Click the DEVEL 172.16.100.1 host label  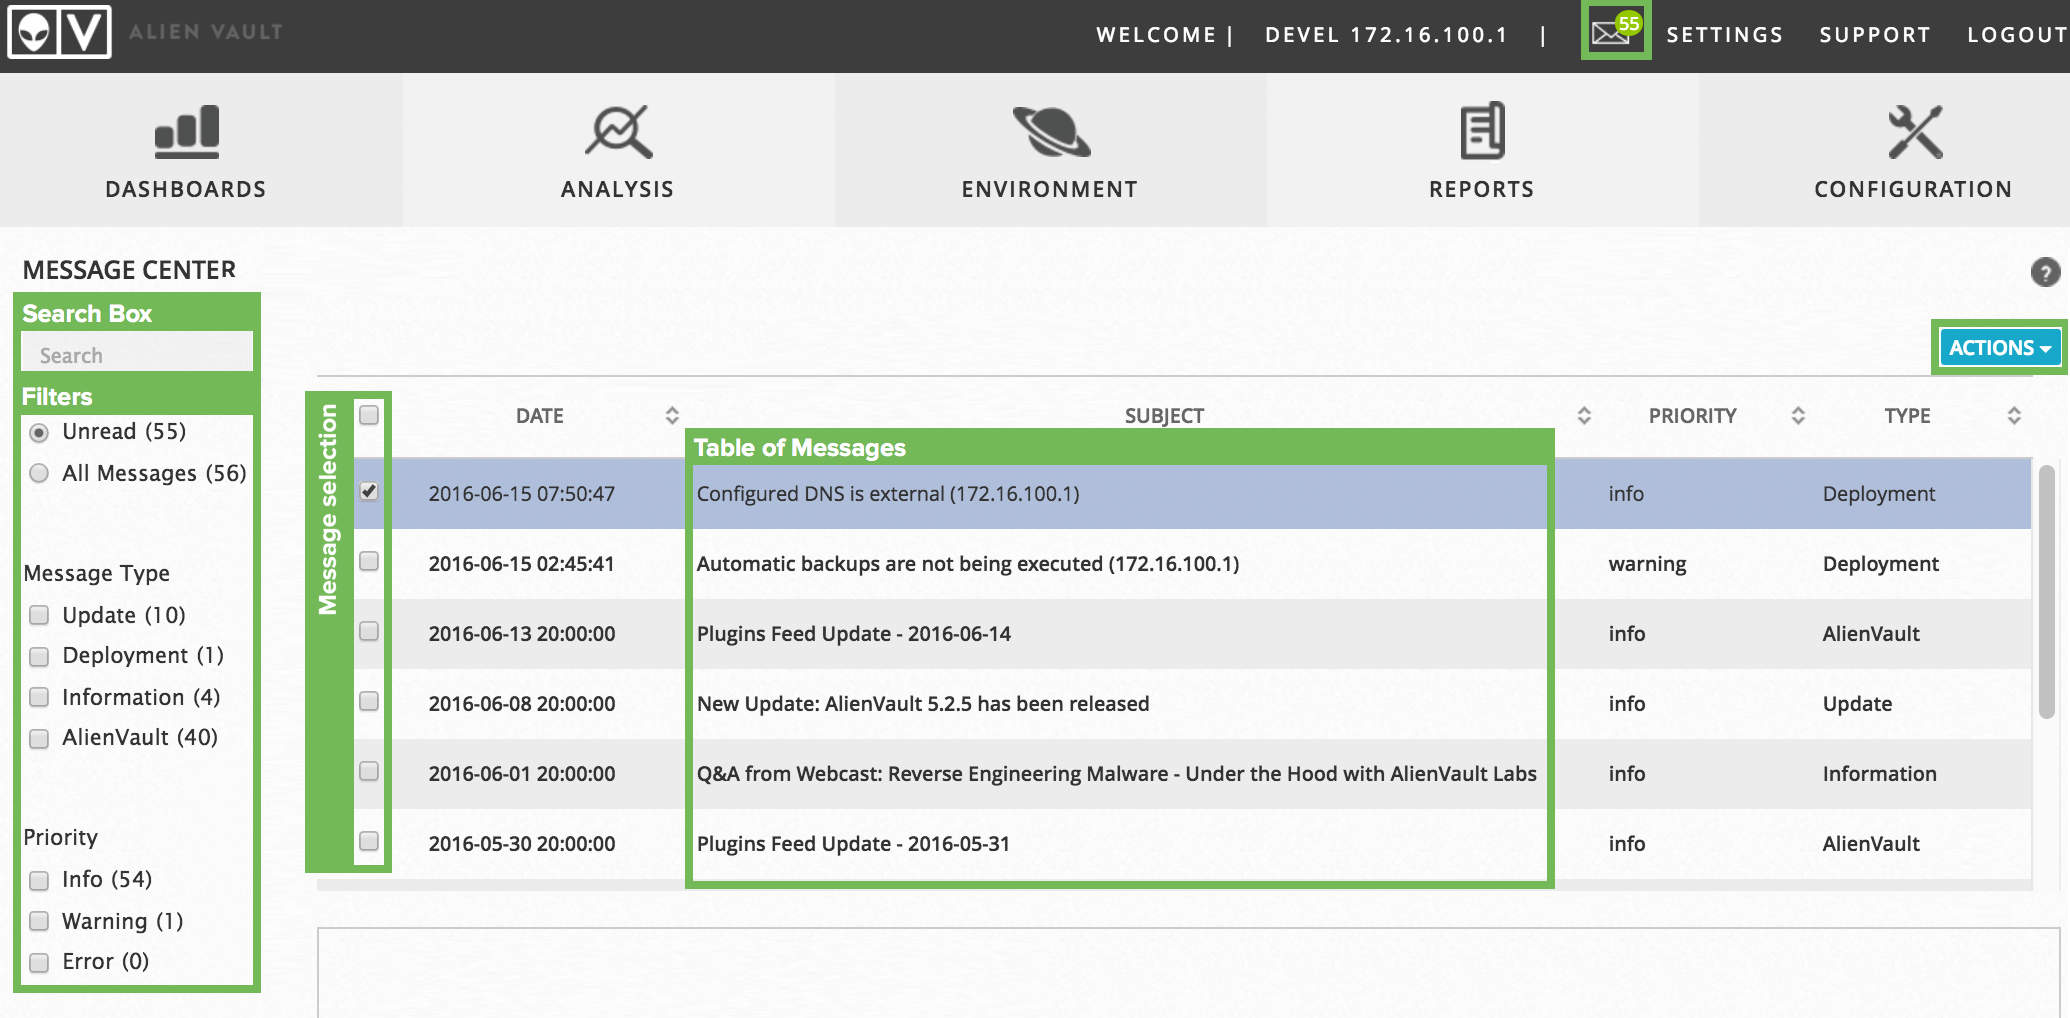1386,35
